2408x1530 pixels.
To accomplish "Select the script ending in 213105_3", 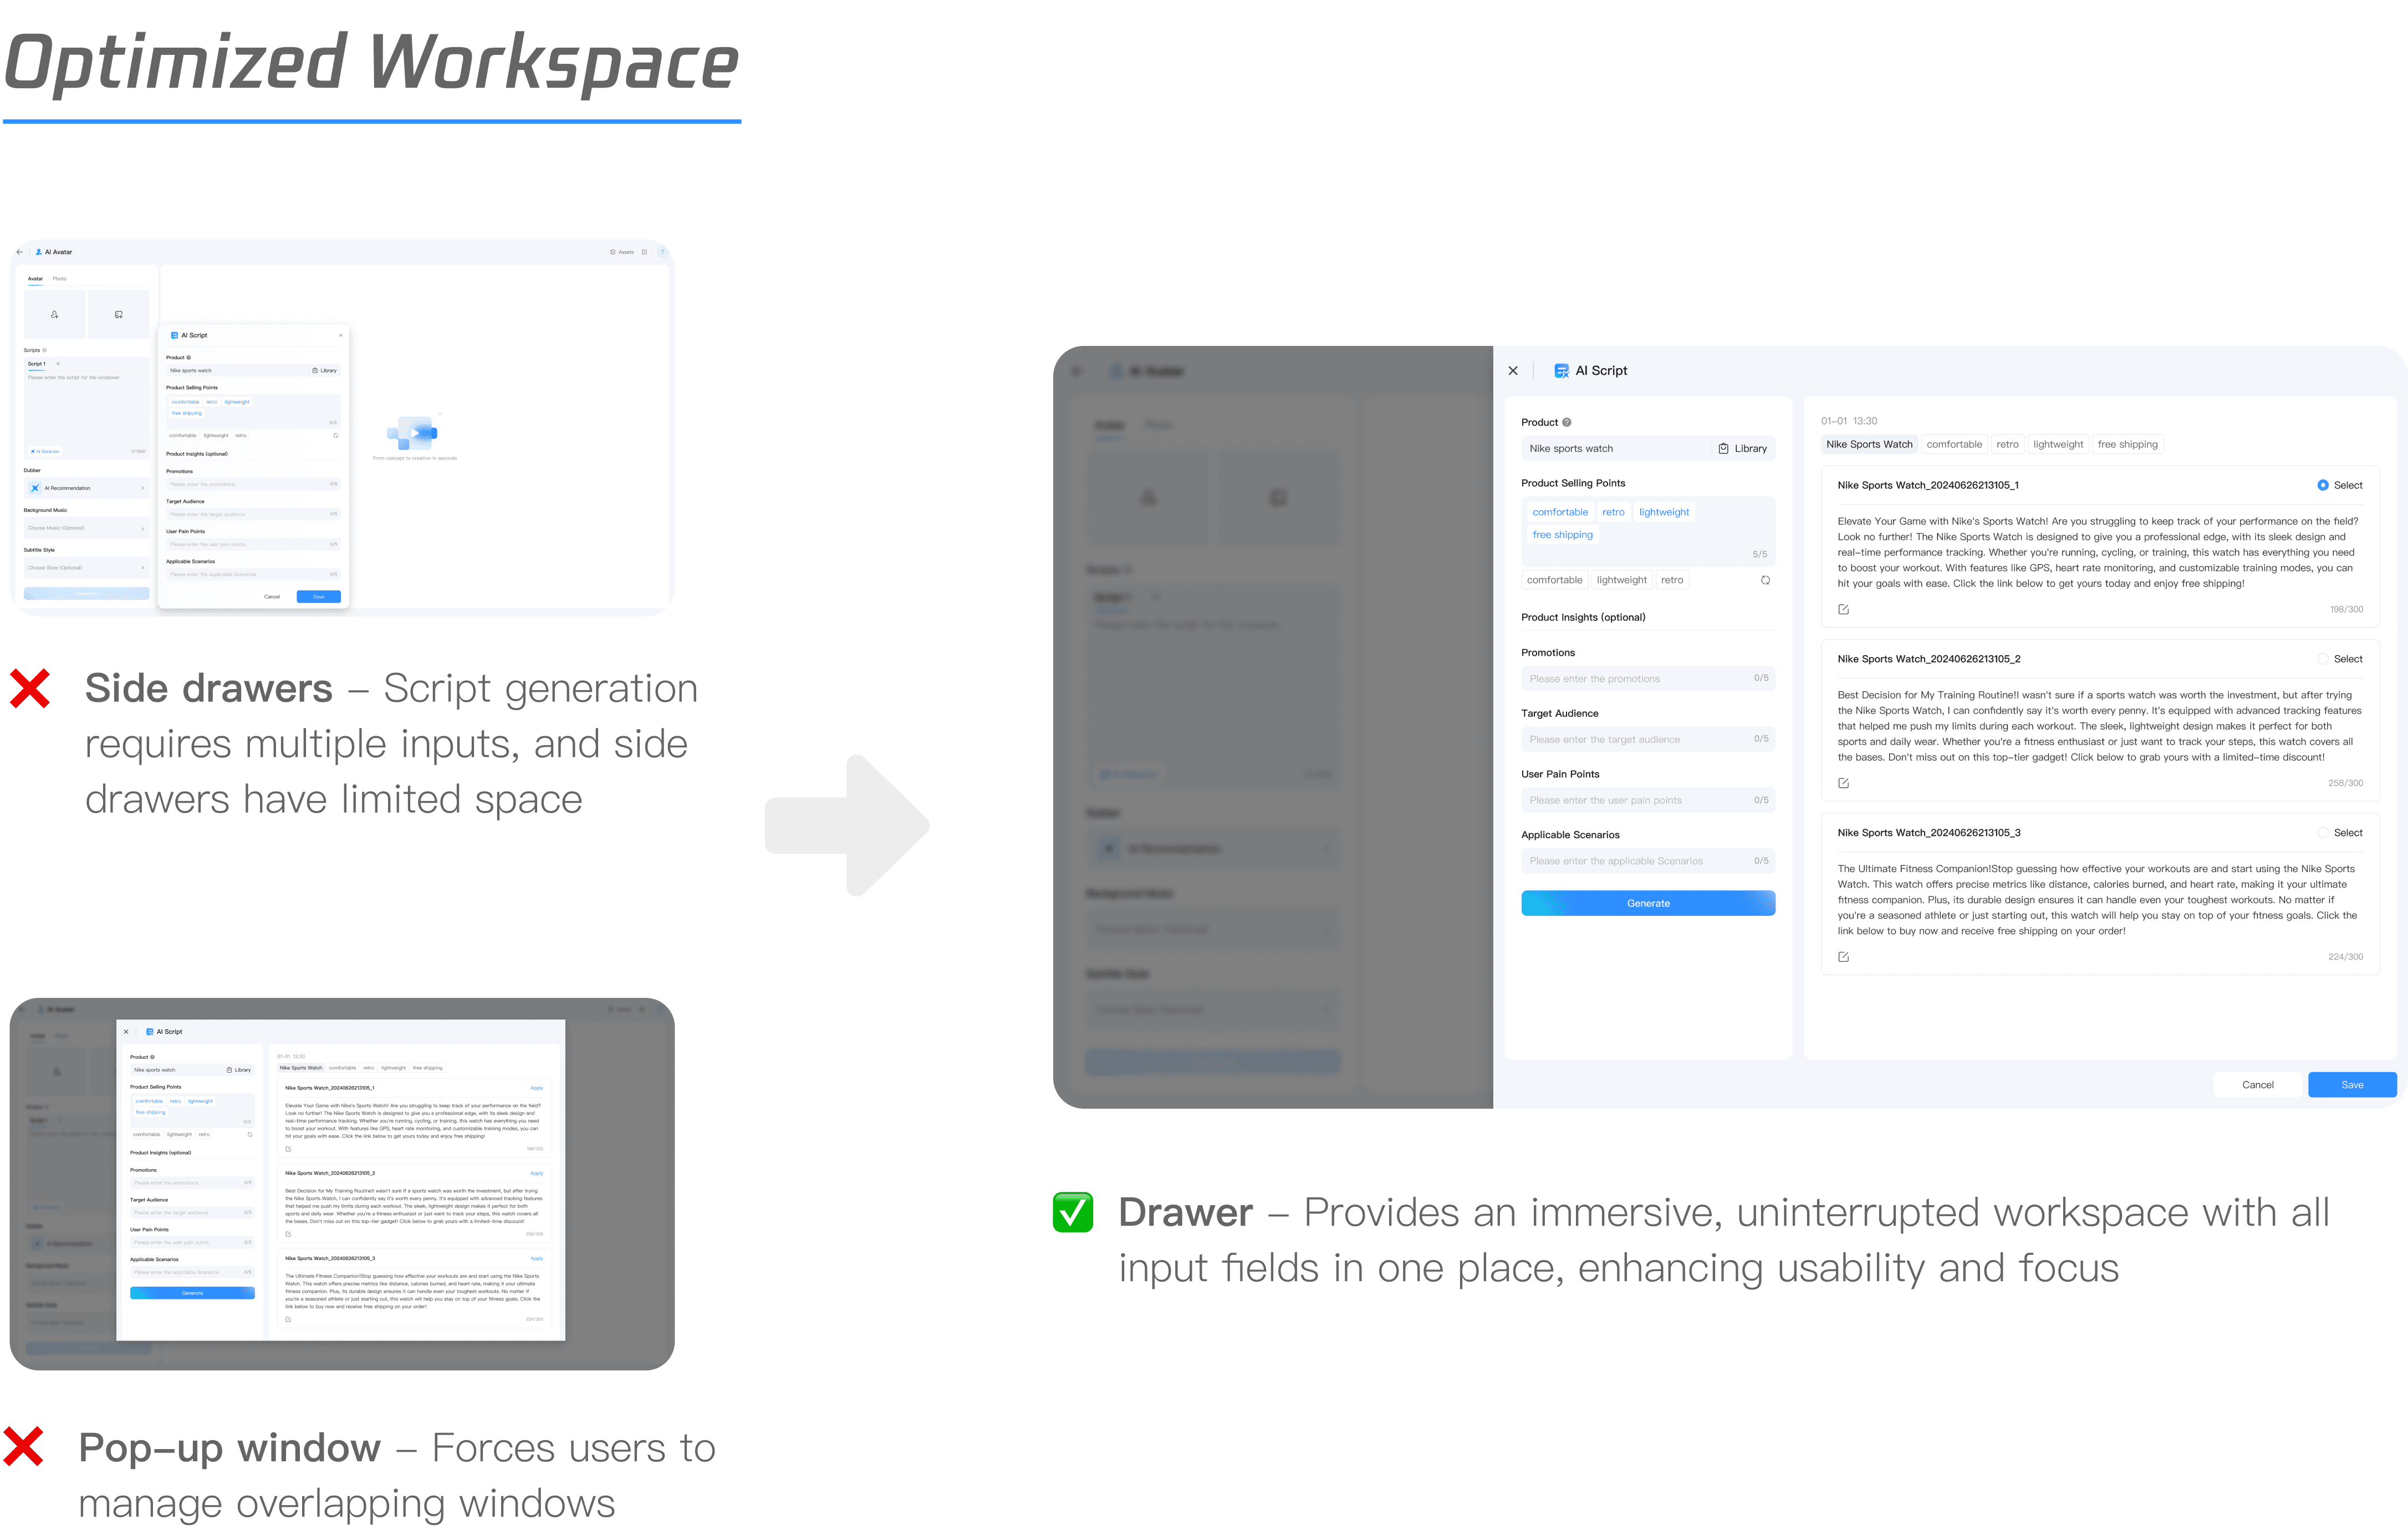I will [2323, 833].
